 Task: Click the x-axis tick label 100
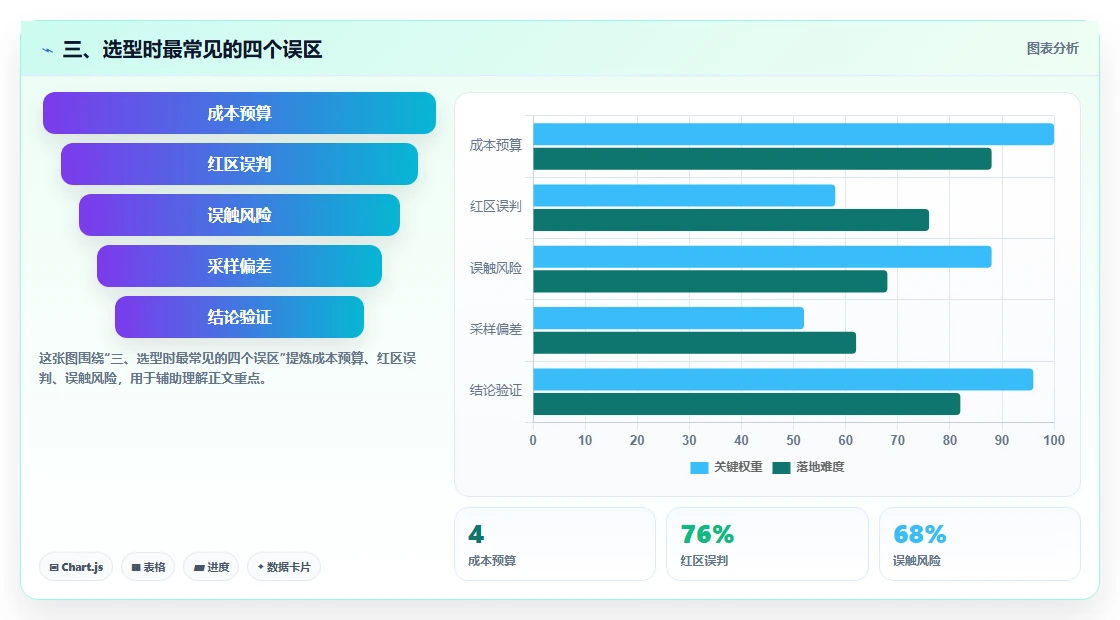pyautogui.click(x=1054, y=441)
